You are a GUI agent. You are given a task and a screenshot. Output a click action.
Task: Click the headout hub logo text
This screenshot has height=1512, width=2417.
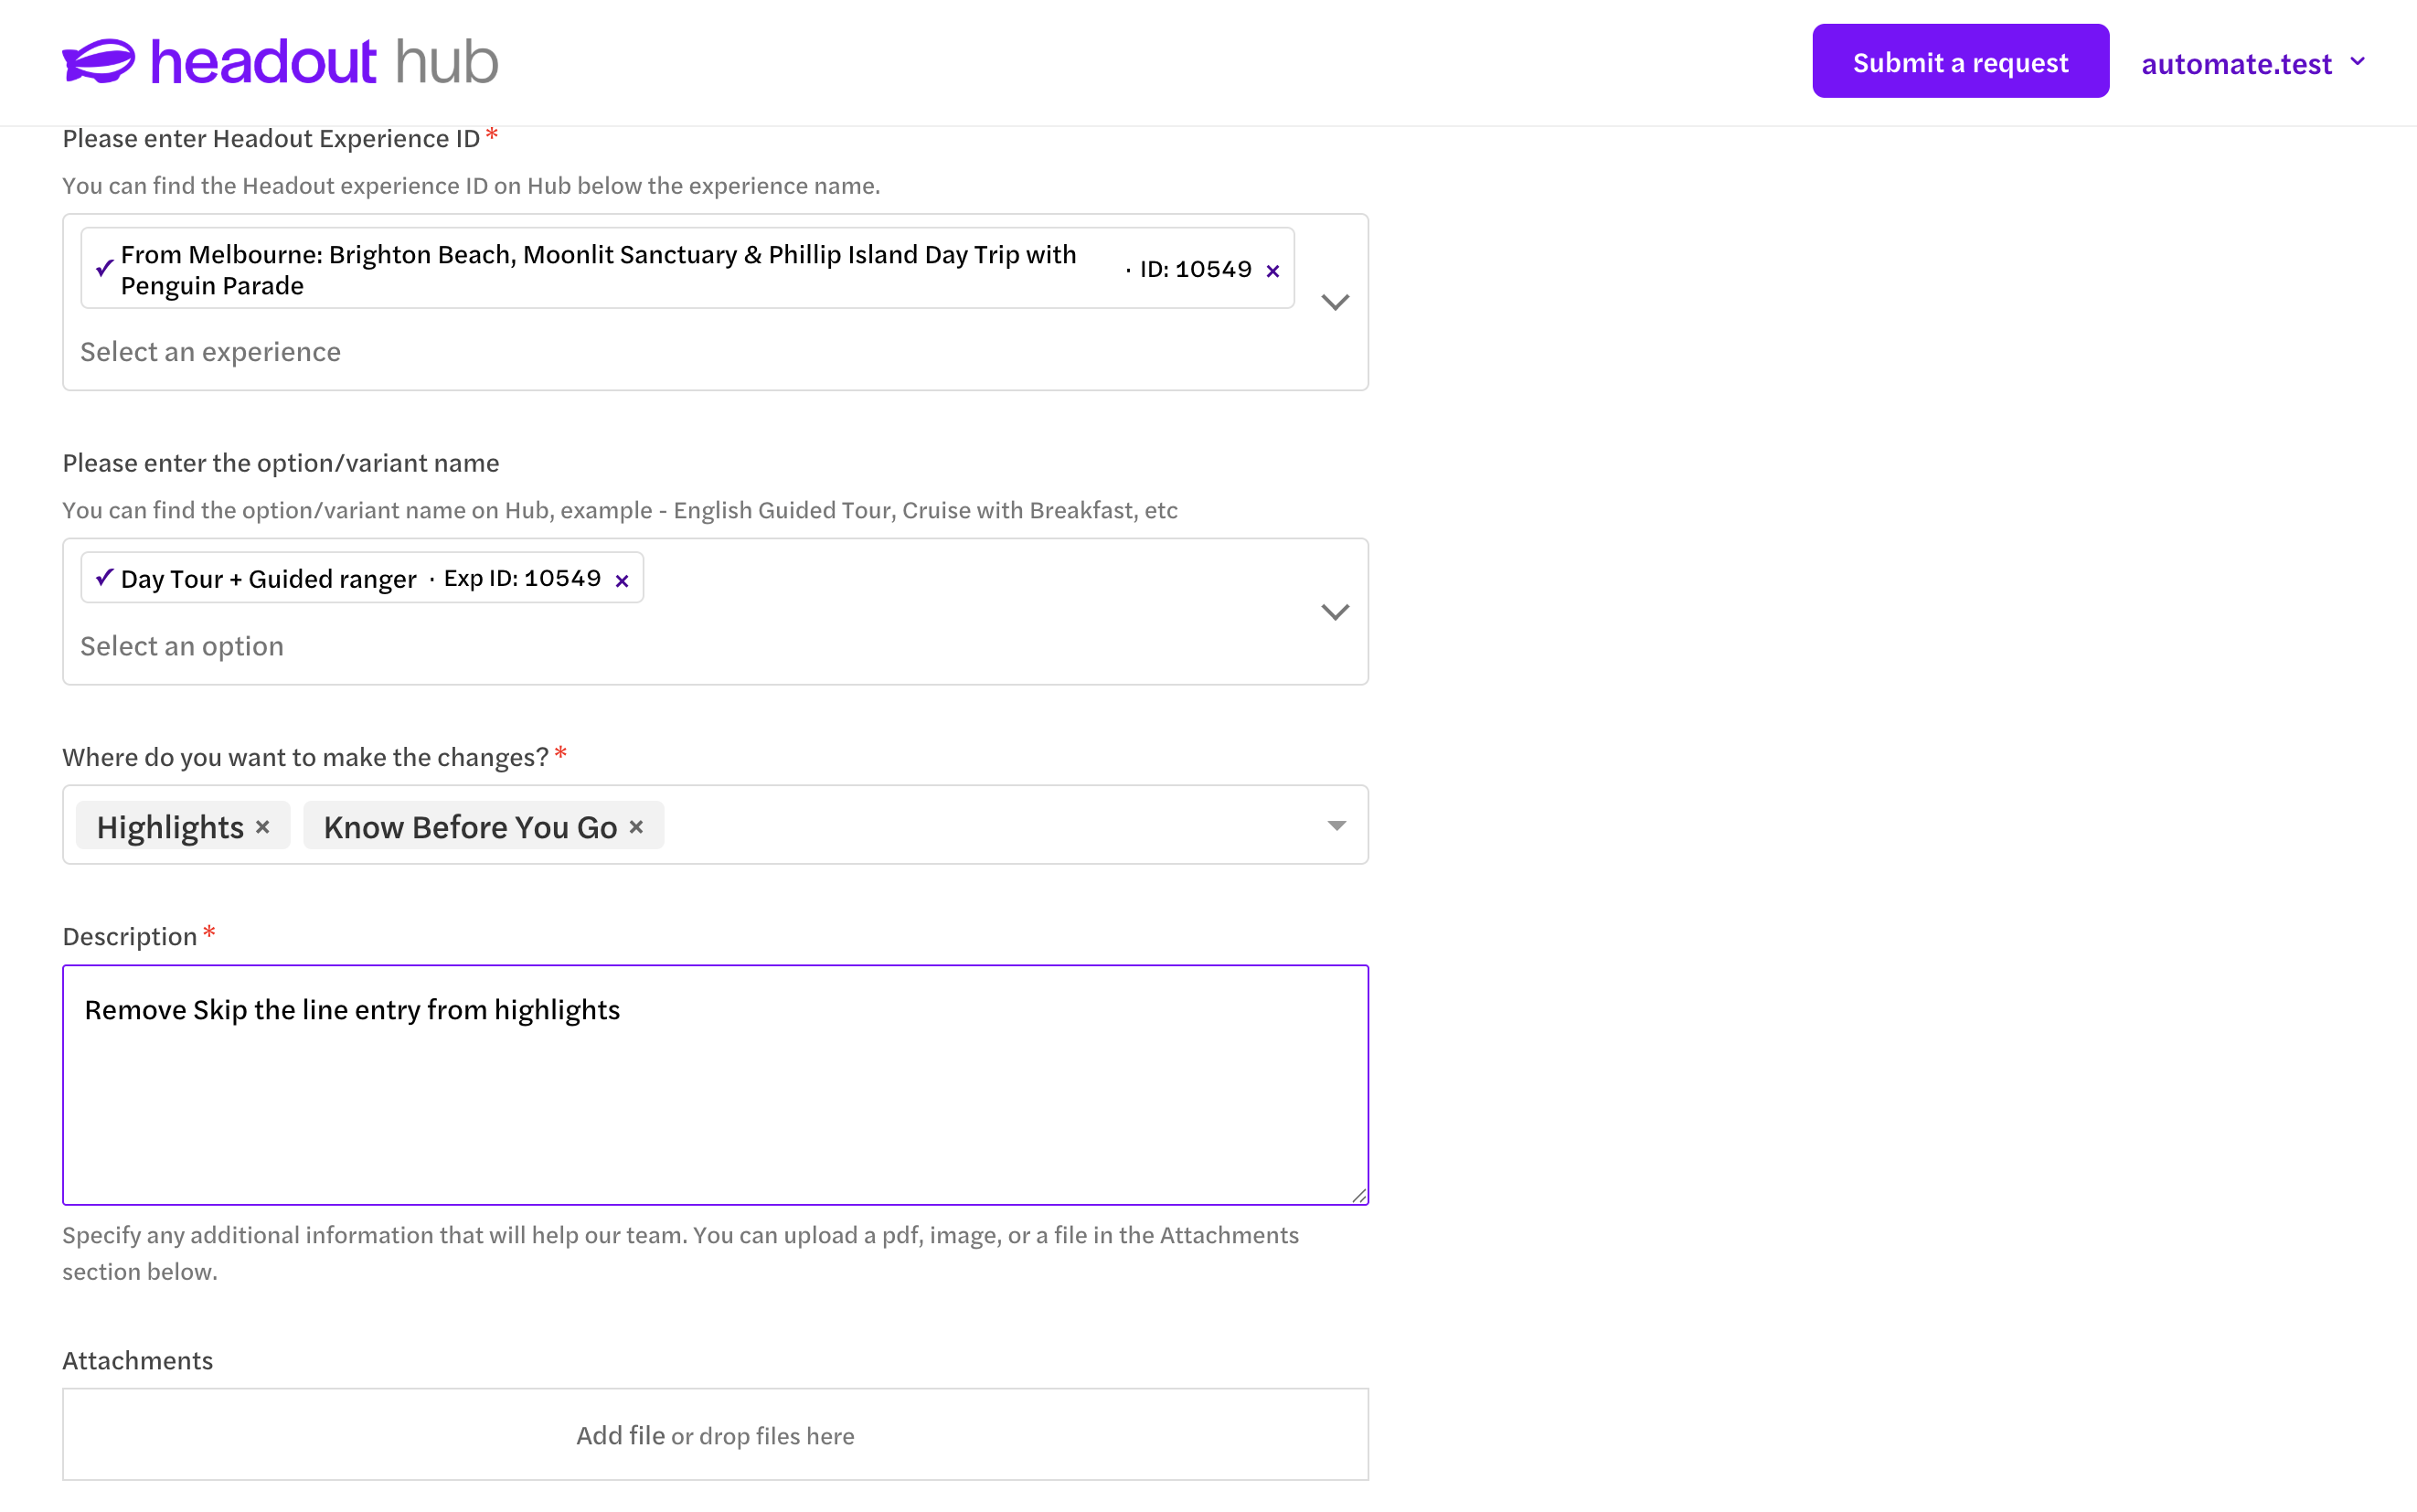click(x=324, y=62)
